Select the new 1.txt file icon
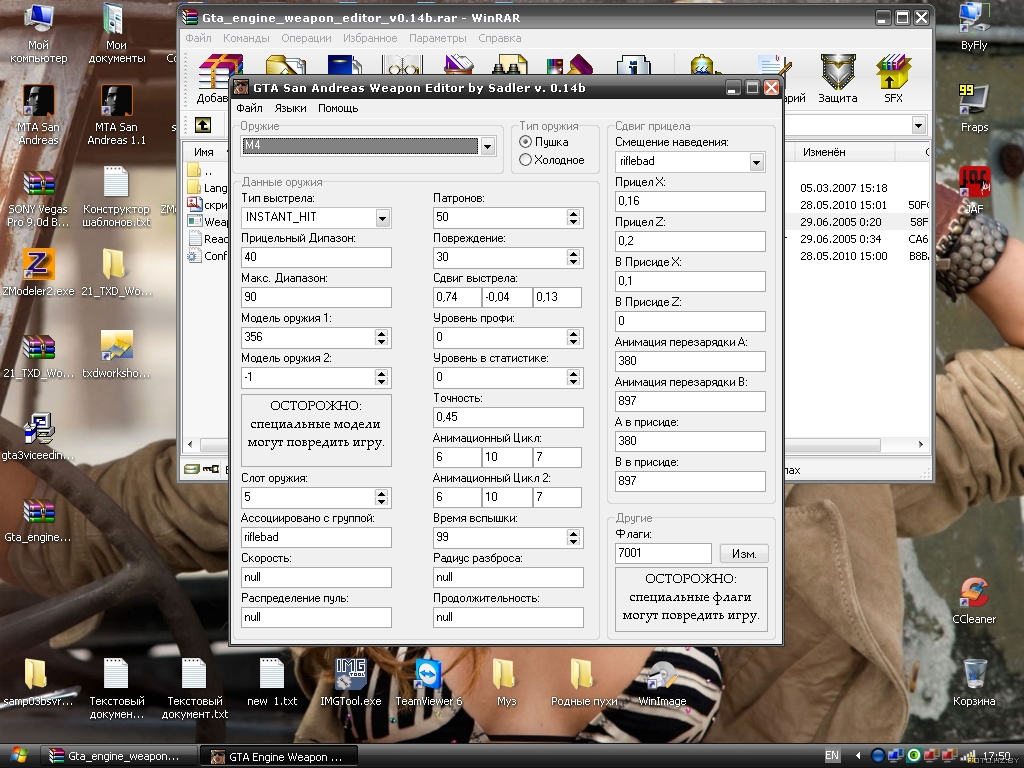 tap(272, 683)
